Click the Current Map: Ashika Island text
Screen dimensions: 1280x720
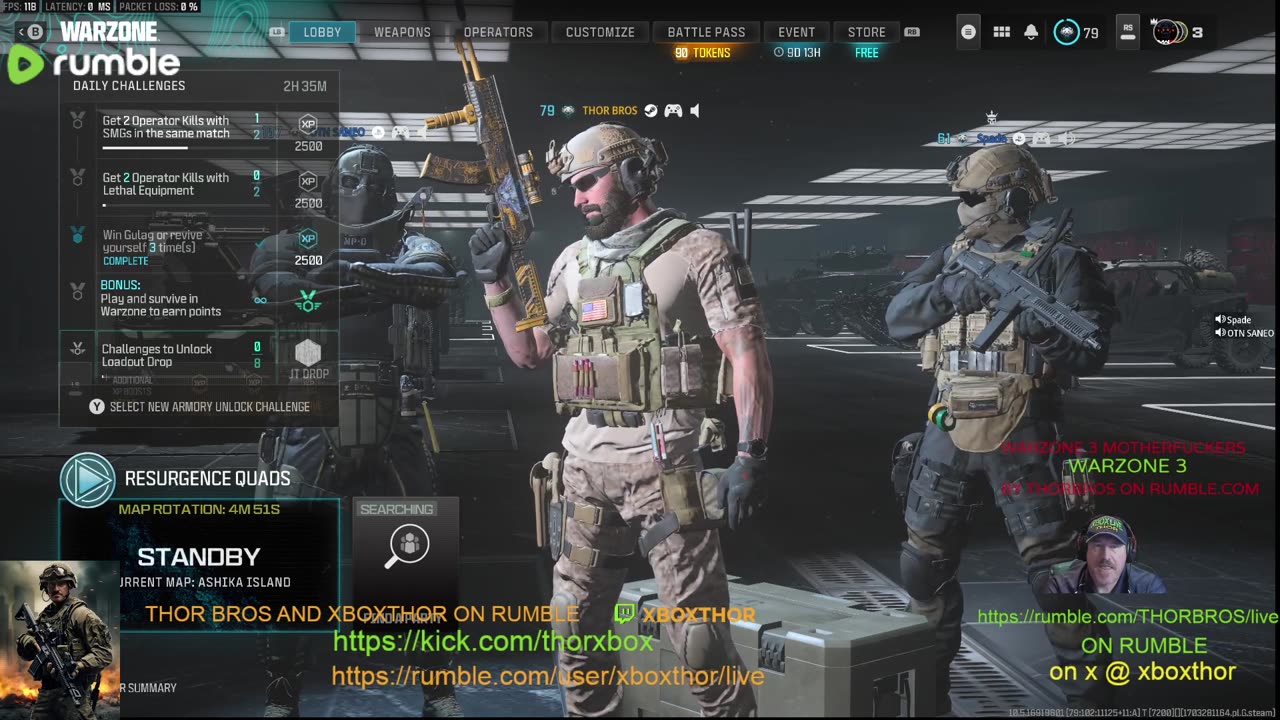click(205, 582)
